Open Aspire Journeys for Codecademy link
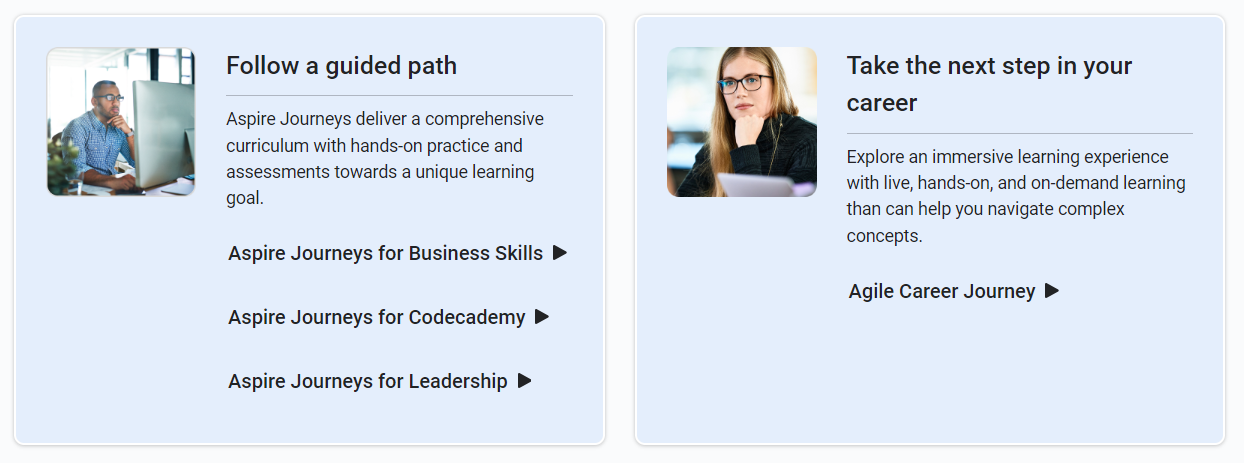 (x=376, y=317)
